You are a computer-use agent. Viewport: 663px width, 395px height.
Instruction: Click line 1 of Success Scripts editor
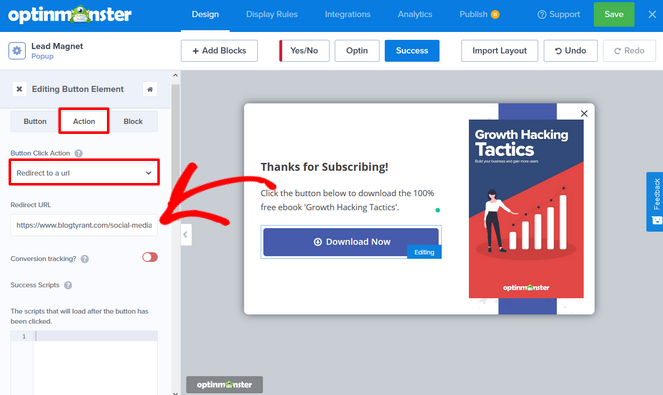pos(96,336)
